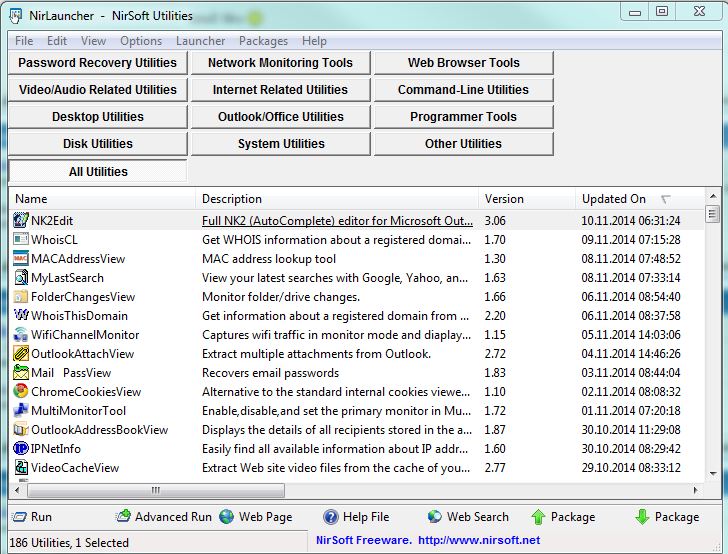Image resolution: width=728 pixels, height=554 pixels.
Task: Open the View menu
Action: 93,41
